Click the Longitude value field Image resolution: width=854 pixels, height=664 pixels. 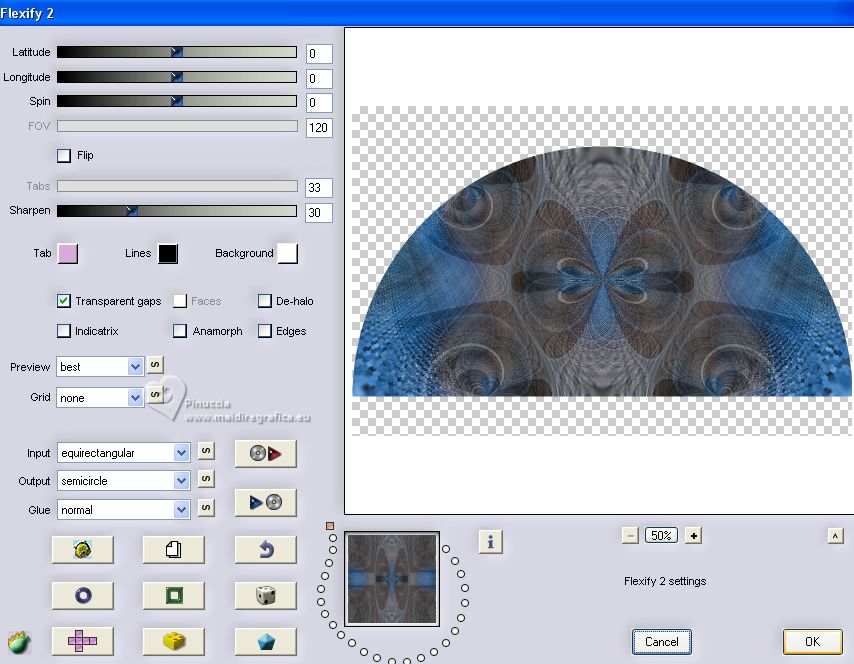pyautogui.click(x=319, y=79)
